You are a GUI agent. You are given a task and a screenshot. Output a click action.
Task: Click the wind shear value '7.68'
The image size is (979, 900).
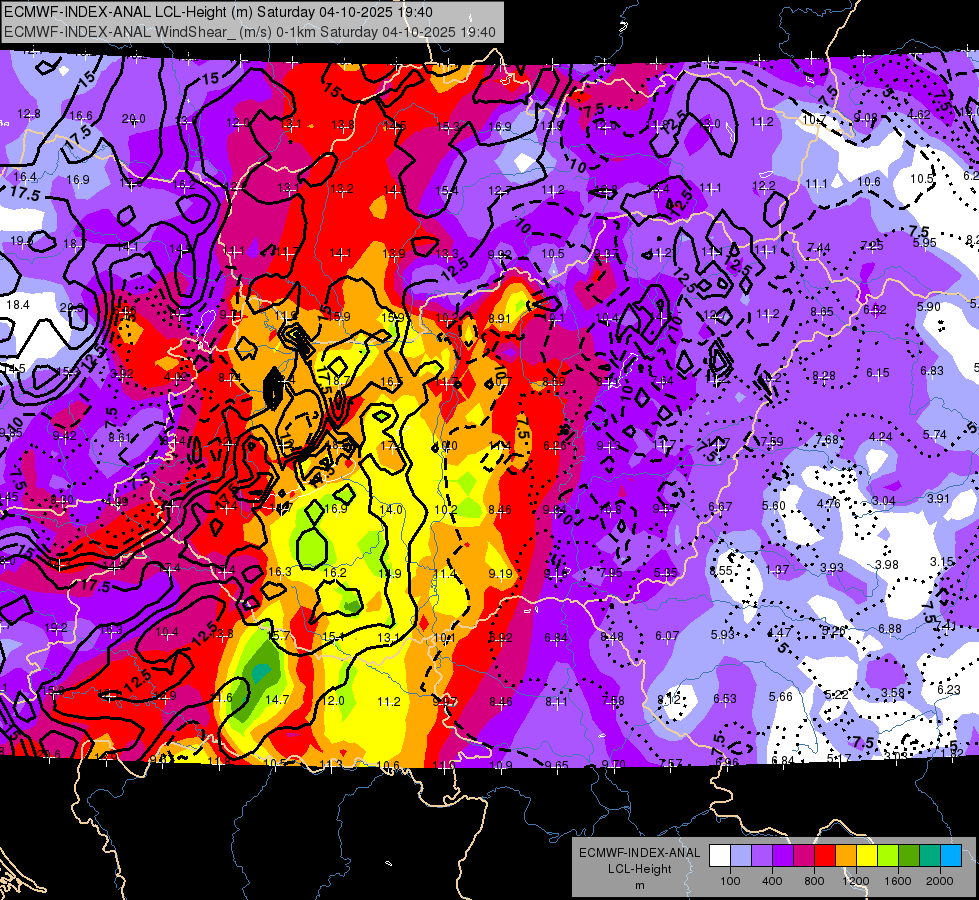(x=827, y=440)
